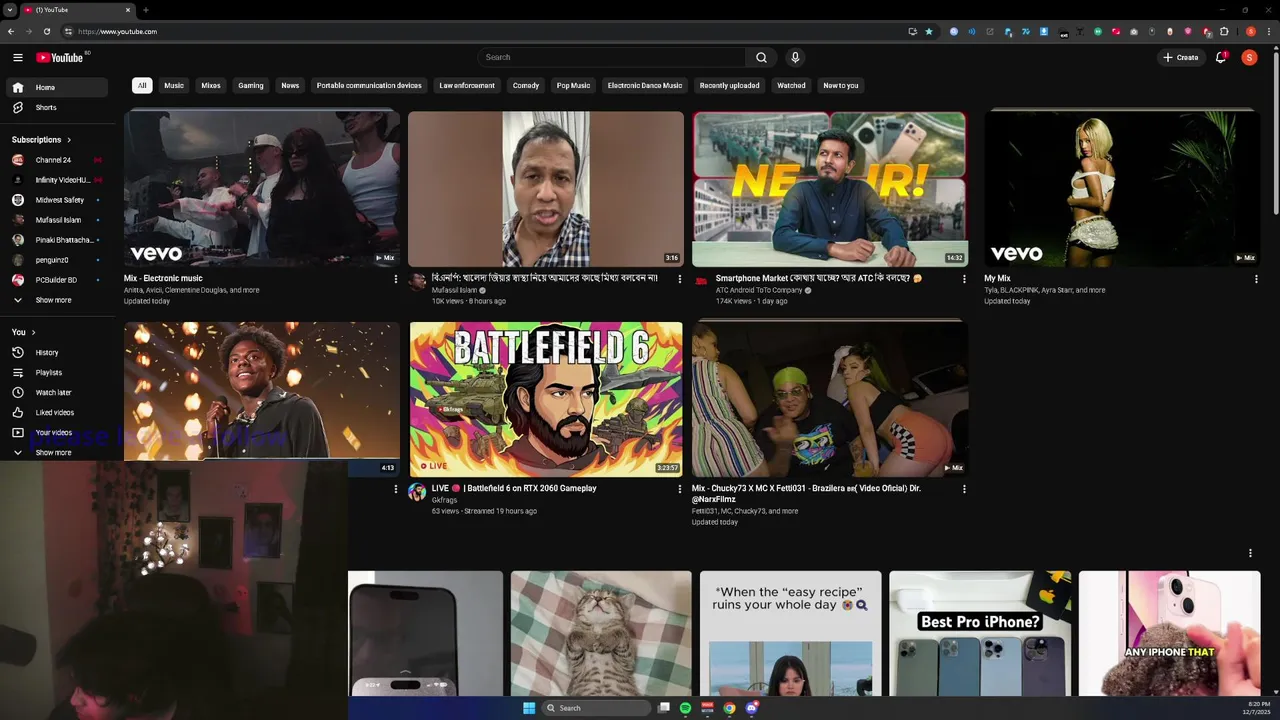Open the notifications bell
This screenshot has width=1280, height=720.
[1221, 57]
